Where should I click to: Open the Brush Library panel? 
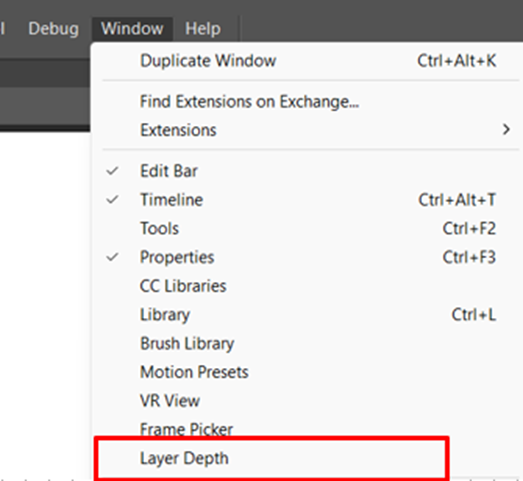[311, 343]
